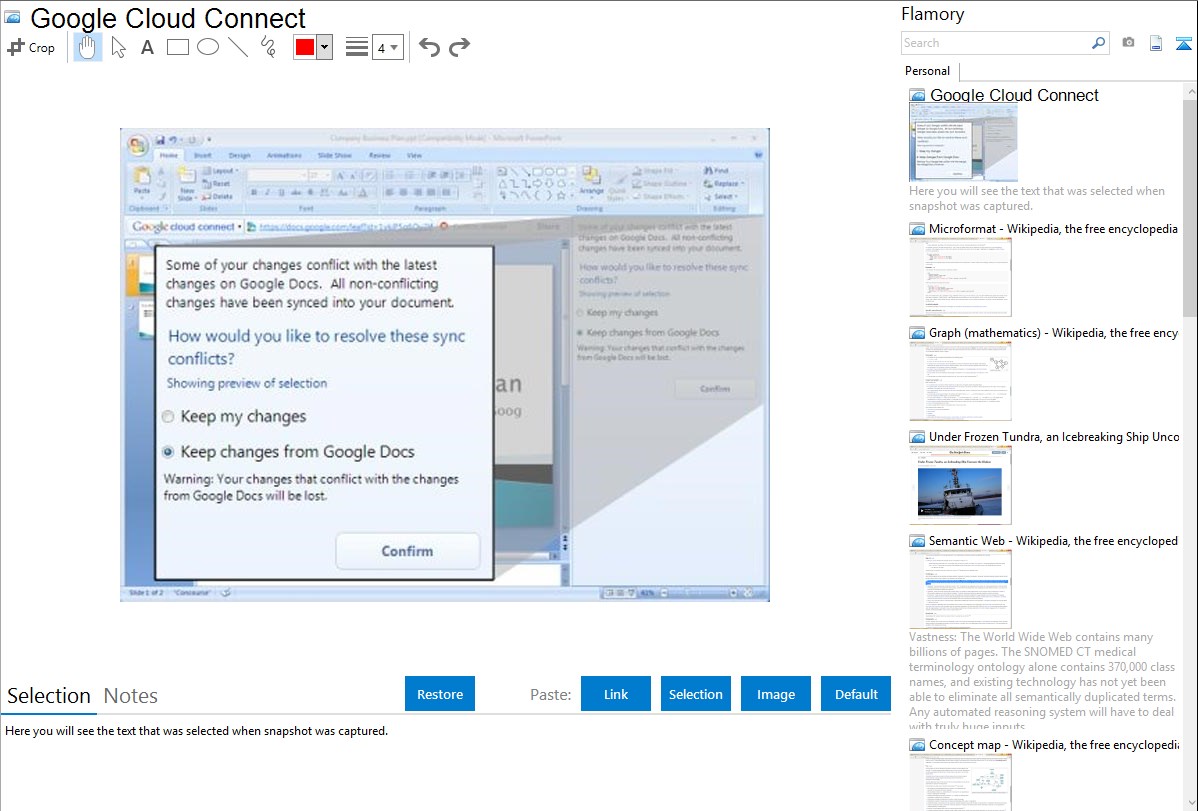Activate the Crop tool
The height and width of the screenshot is (811, 1198).
point(31,47)
